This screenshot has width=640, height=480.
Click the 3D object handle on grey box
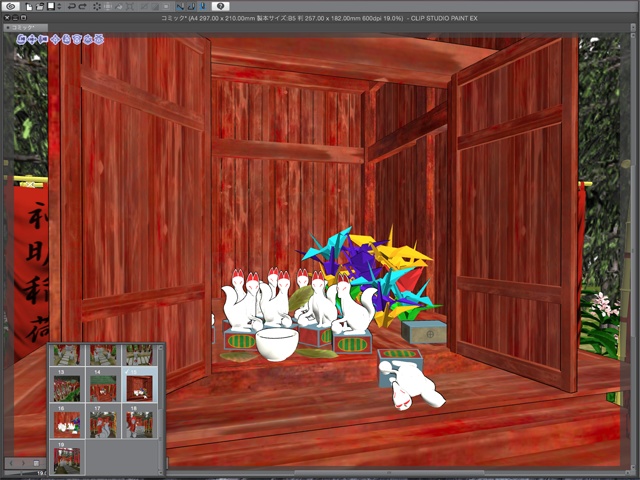point(430,334)
